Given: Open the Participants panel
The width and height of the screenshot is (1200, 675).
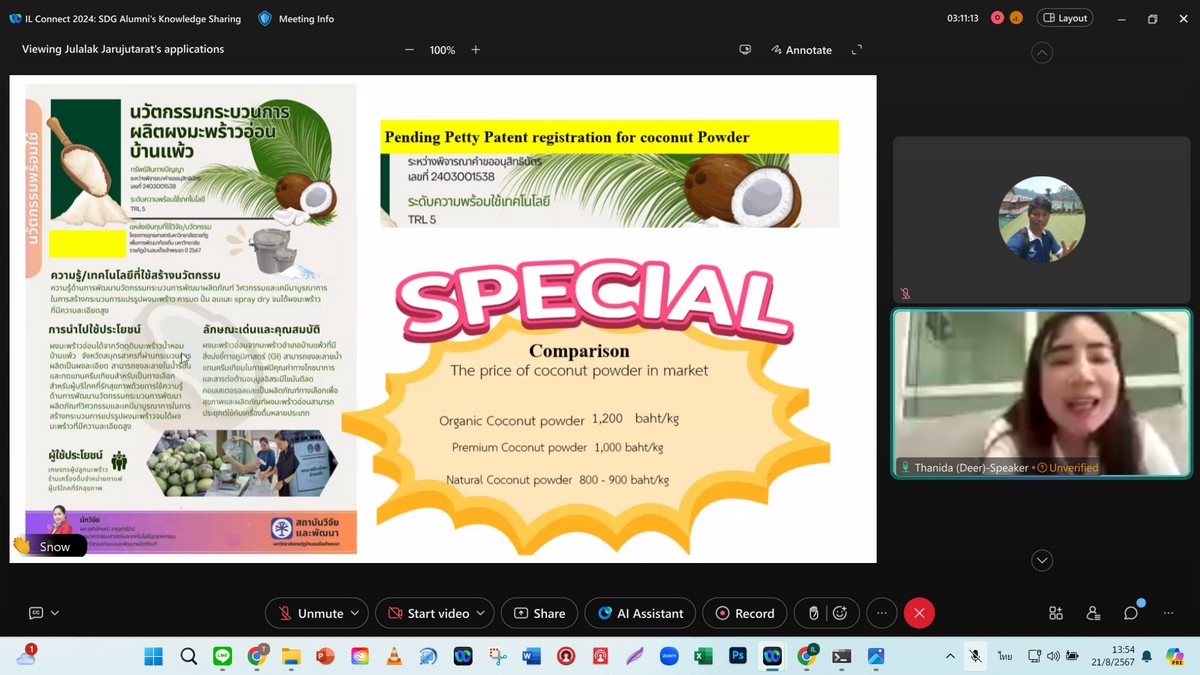Looking at the screenshot, I should (1093, 613).
